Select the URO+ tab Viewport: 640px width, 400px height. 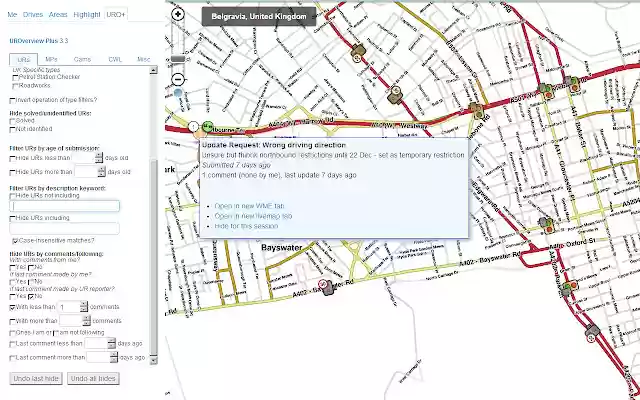[x=116, y=14]
